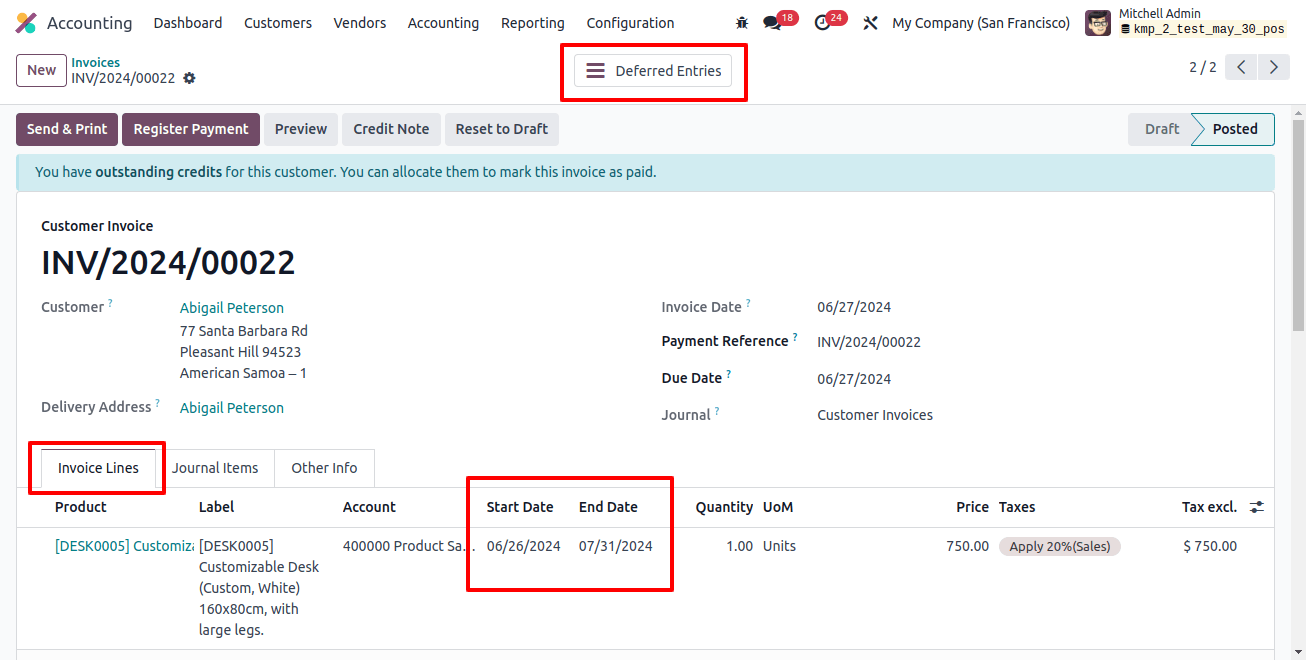Click the Accounting app logo icon

tap(27, 23)
